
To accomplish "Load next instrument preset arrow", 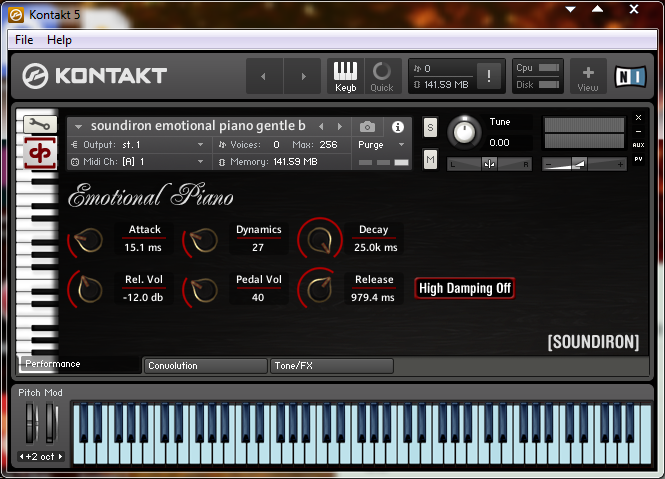I will [340, 126].
